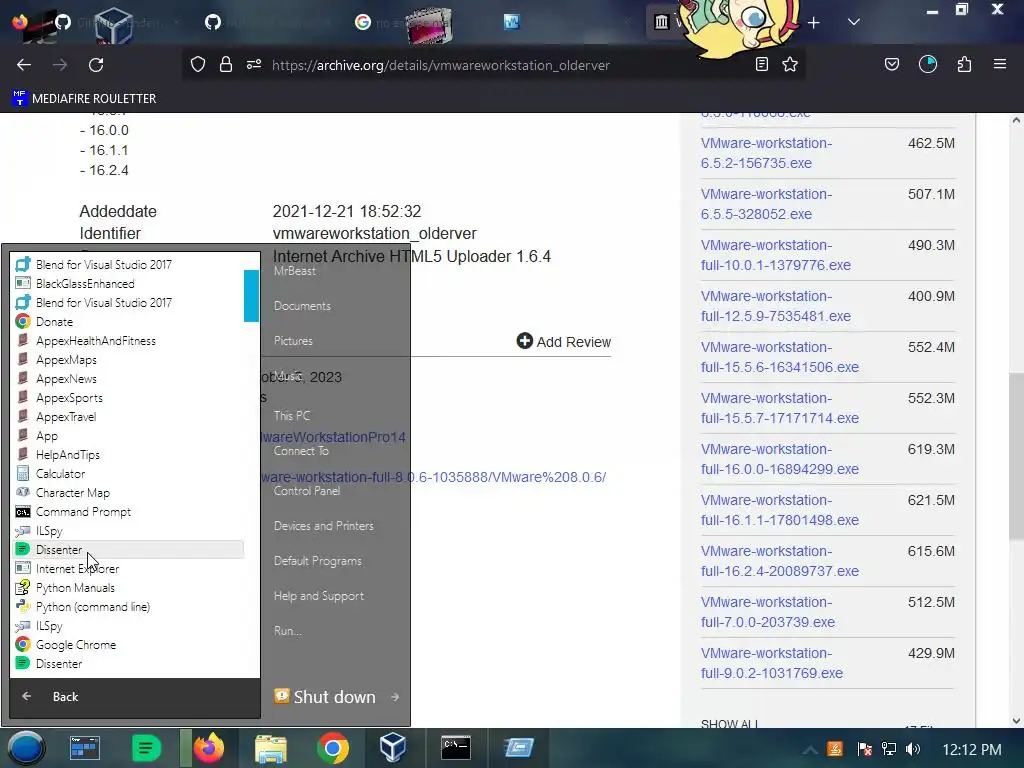Screen dimensions: 1024x768
Task: Download VMware-workstation-full-12.5.9-7535481.exe
Action: (x=776, y=306)
